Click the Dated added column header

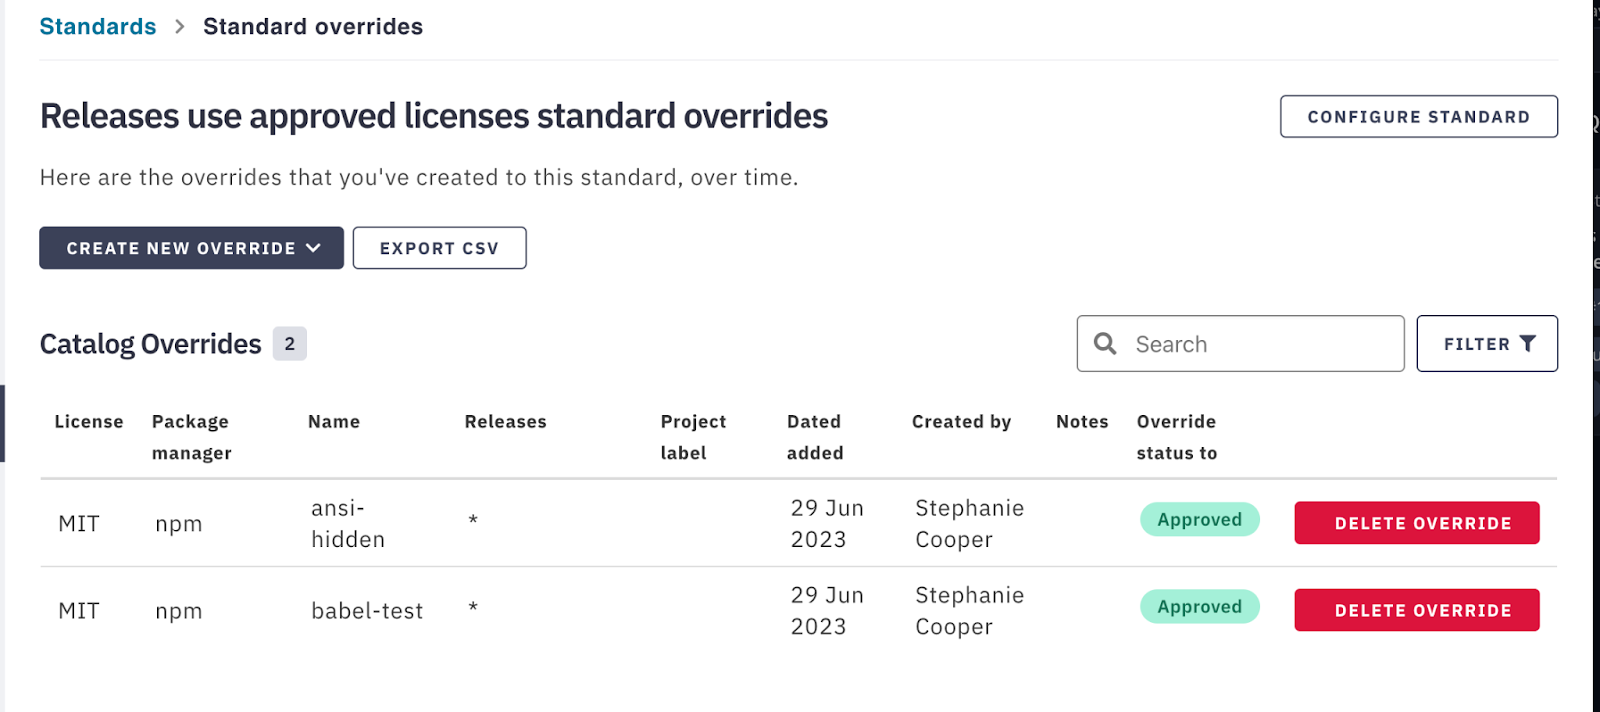pyautogui.click(x=815, y=437)
